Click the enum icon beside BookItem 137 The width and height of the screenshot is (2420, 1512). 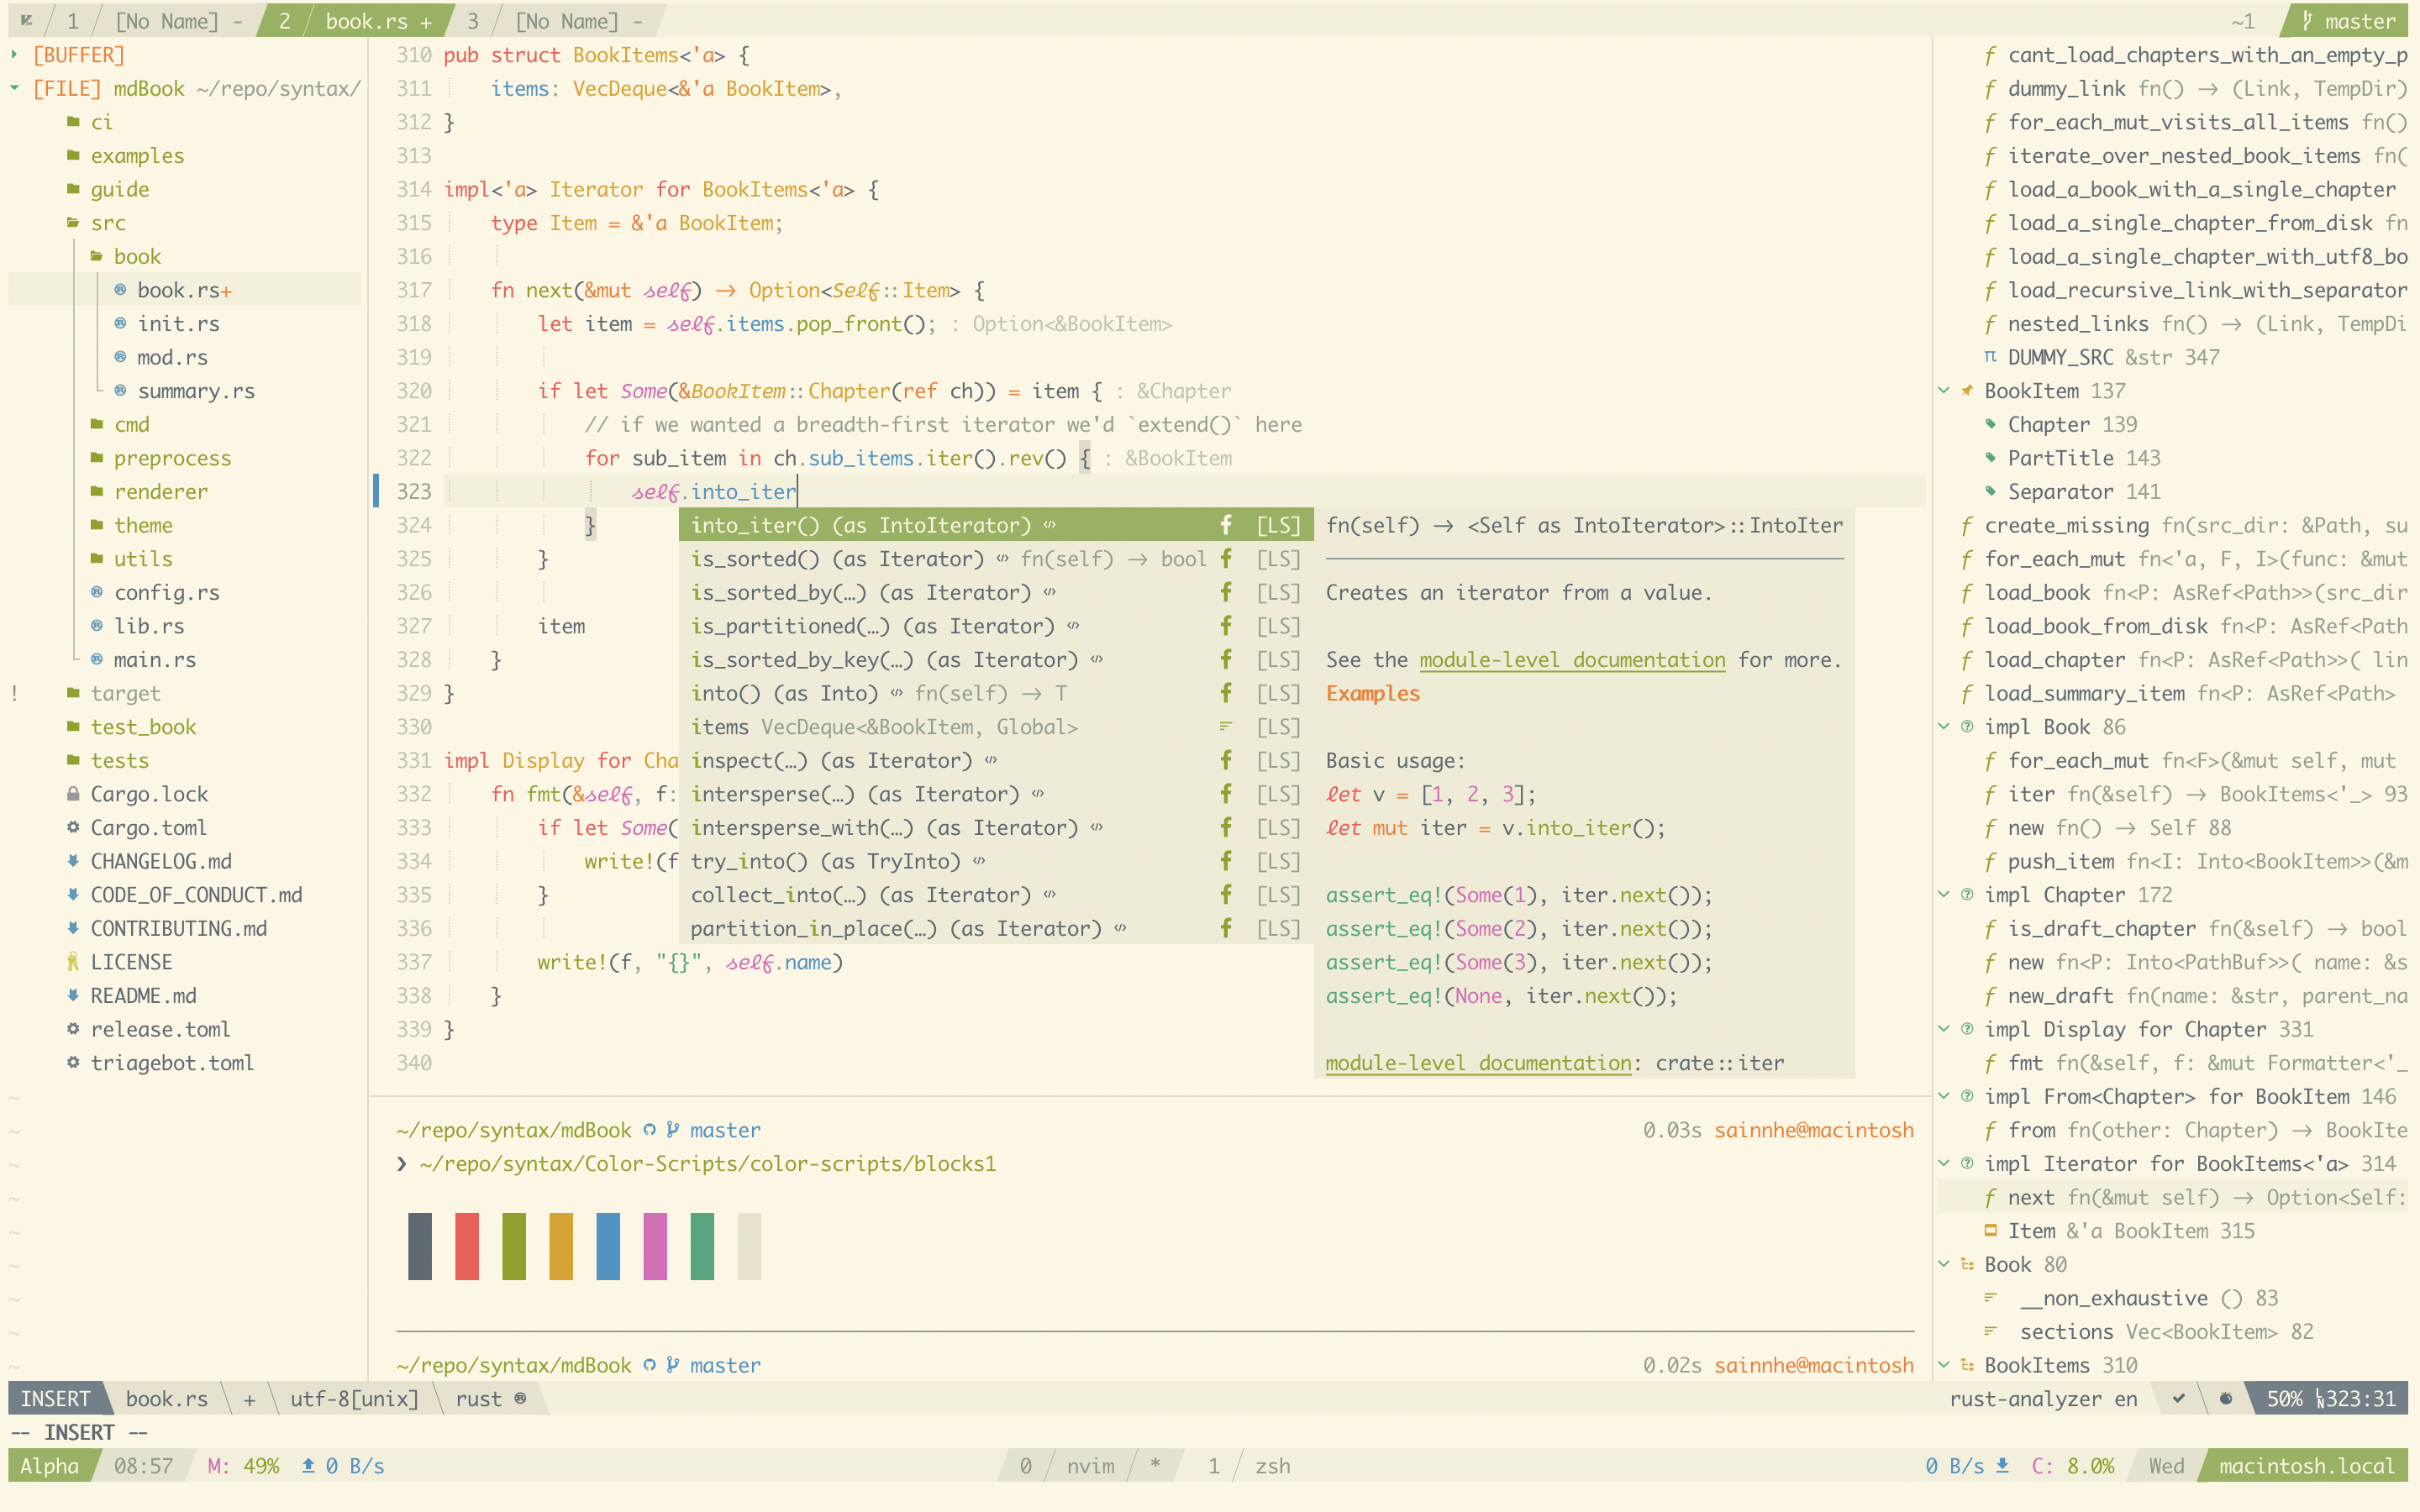[x=1967, y=391]
